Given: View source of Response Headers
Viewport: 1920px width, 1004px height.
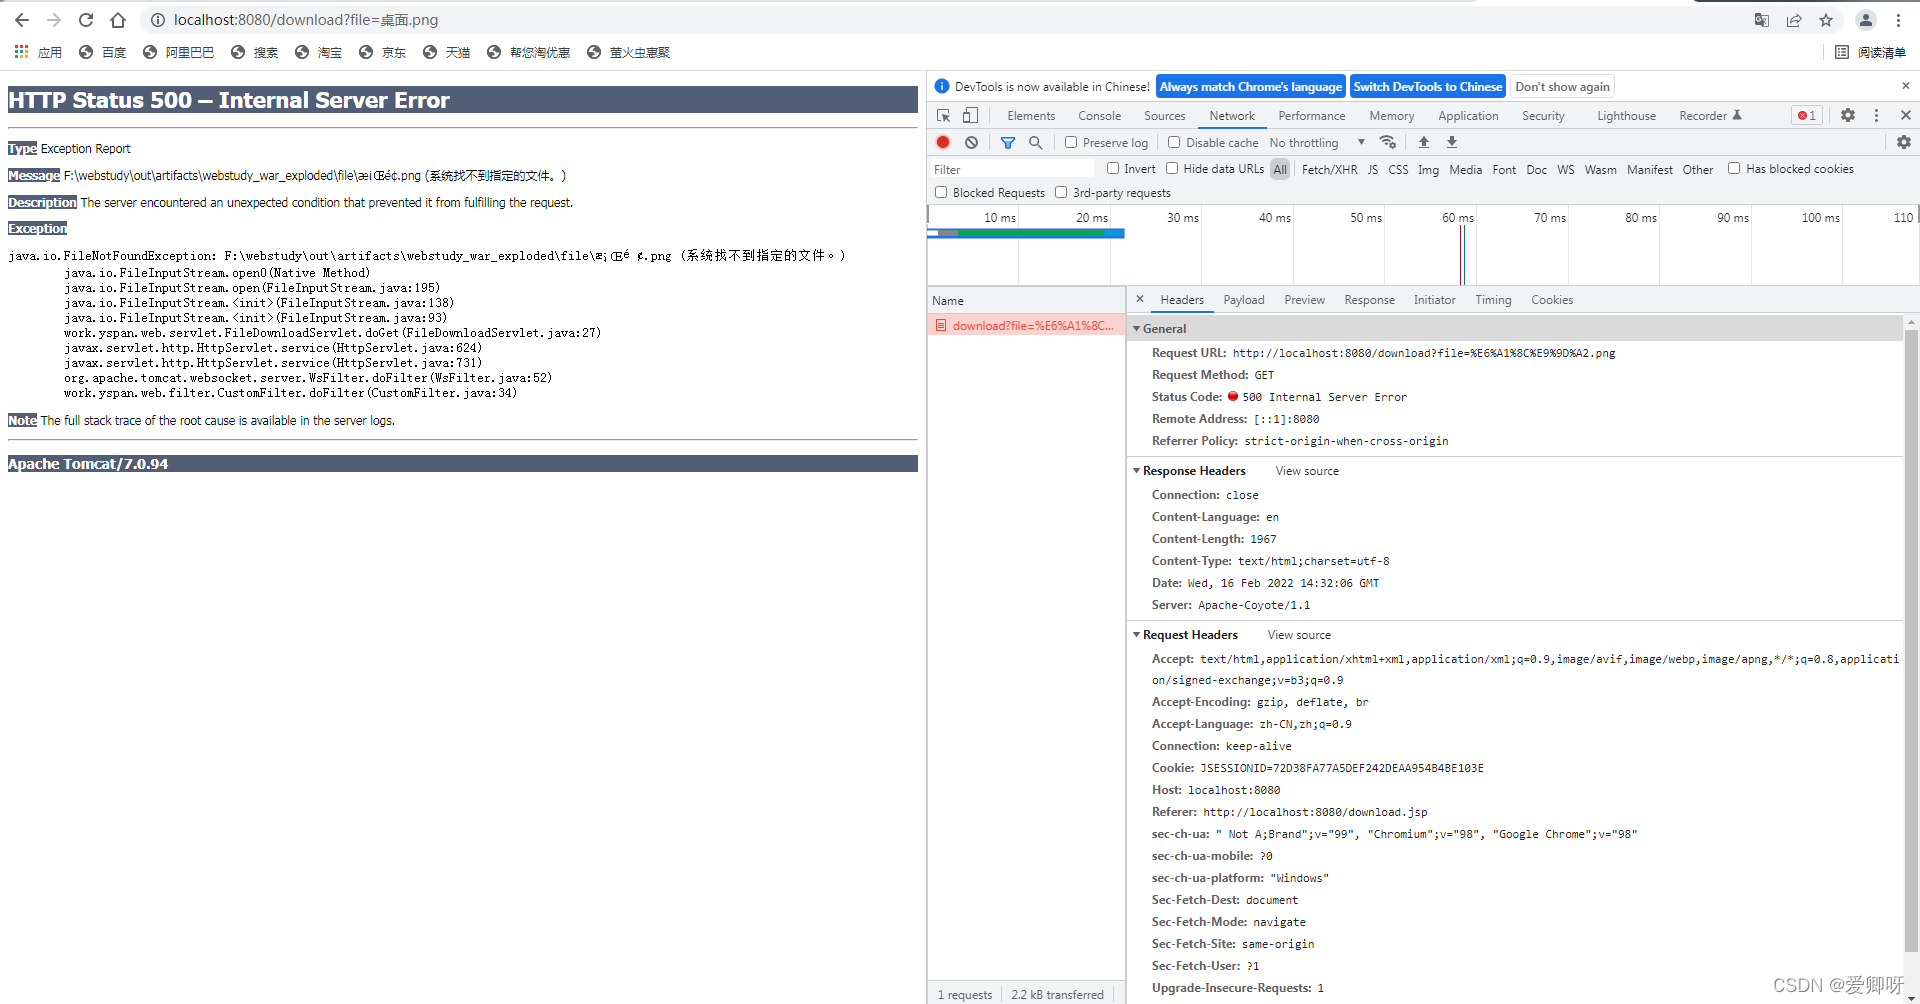Looking at the screenshot, I should (x=1307, y=471).
